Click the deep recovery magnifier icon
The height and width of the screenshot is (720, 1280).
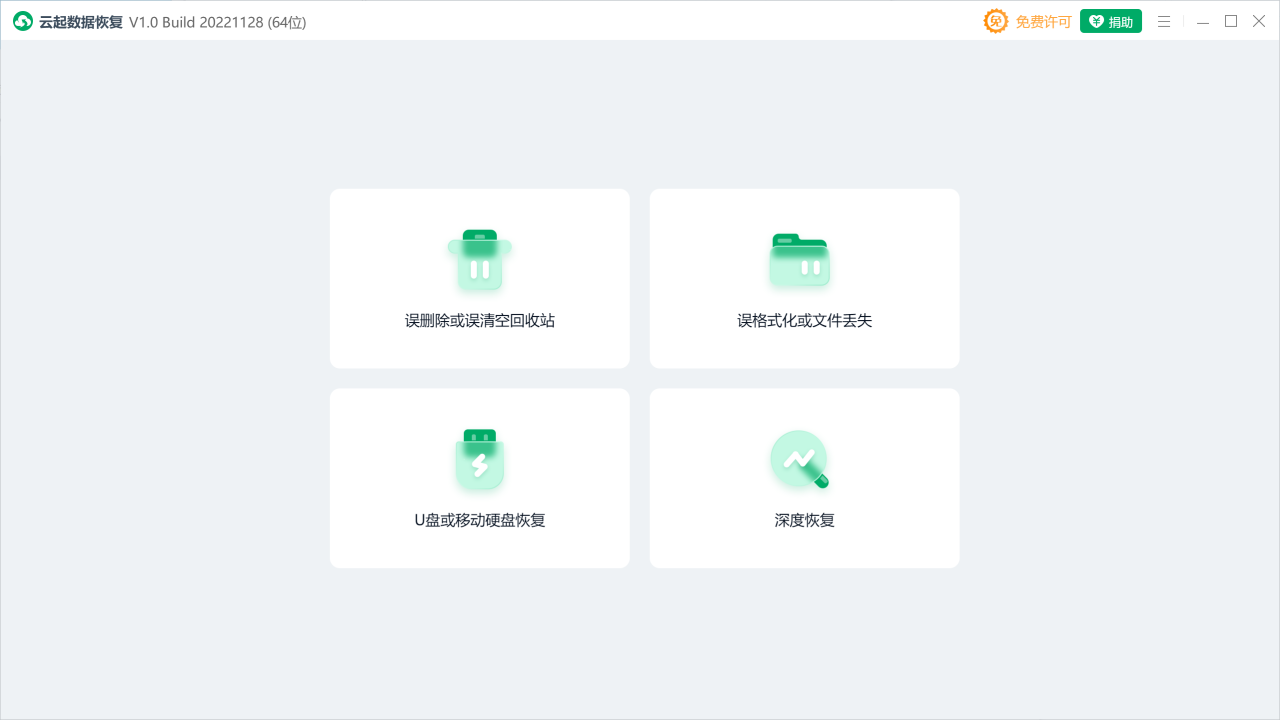[800, 460]
